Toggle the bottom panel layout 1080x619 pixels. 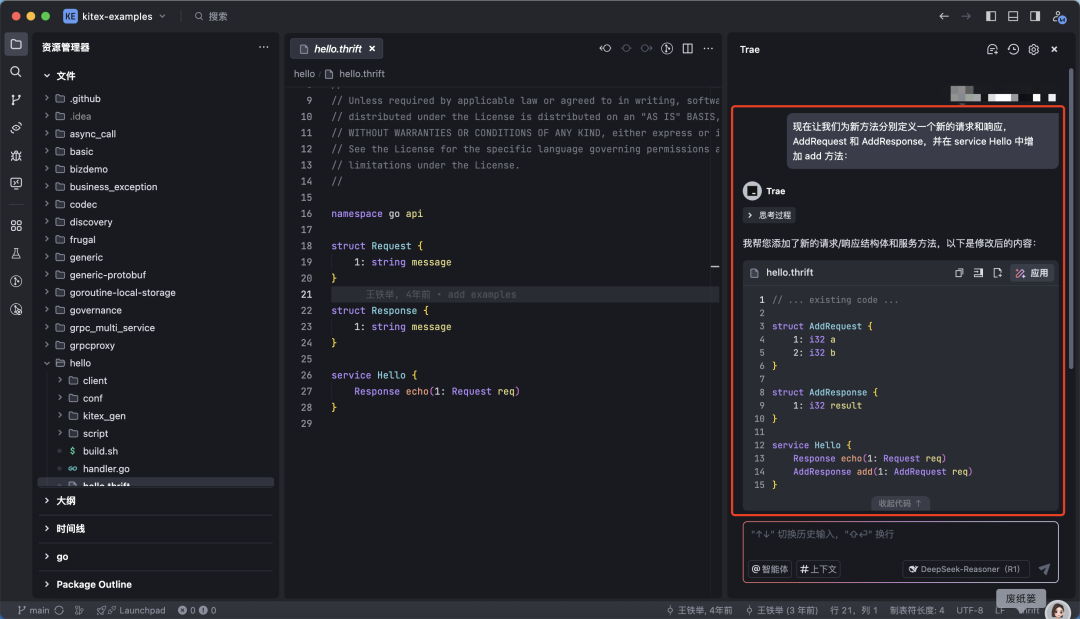[1013, 16]
